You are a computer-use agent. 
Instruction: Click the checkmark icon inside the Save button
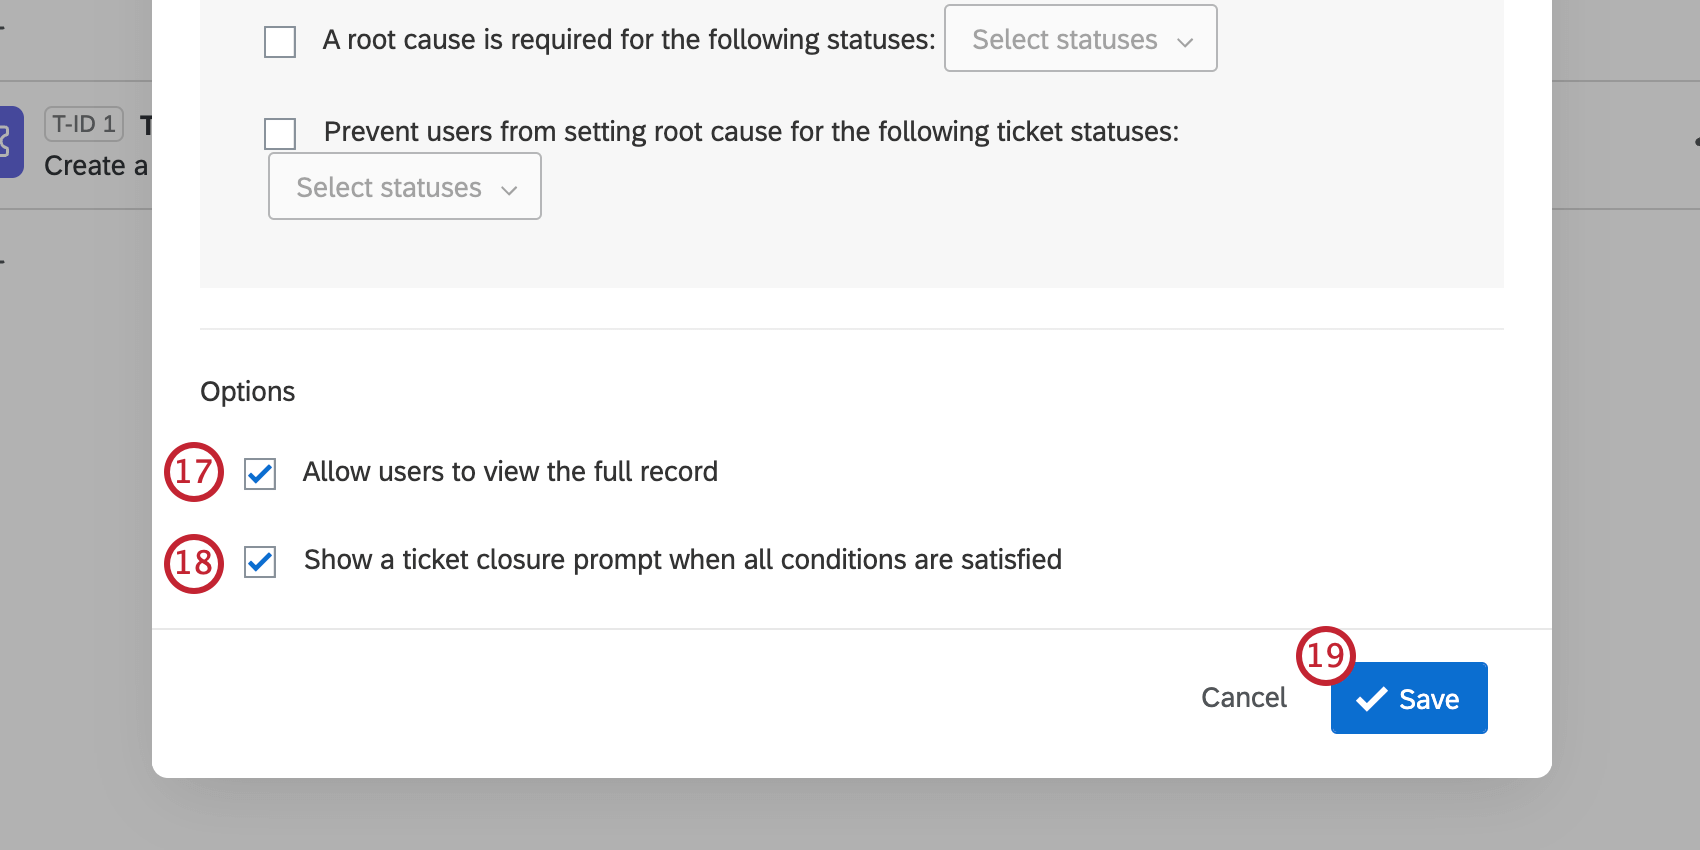(x=1374, y=698)
